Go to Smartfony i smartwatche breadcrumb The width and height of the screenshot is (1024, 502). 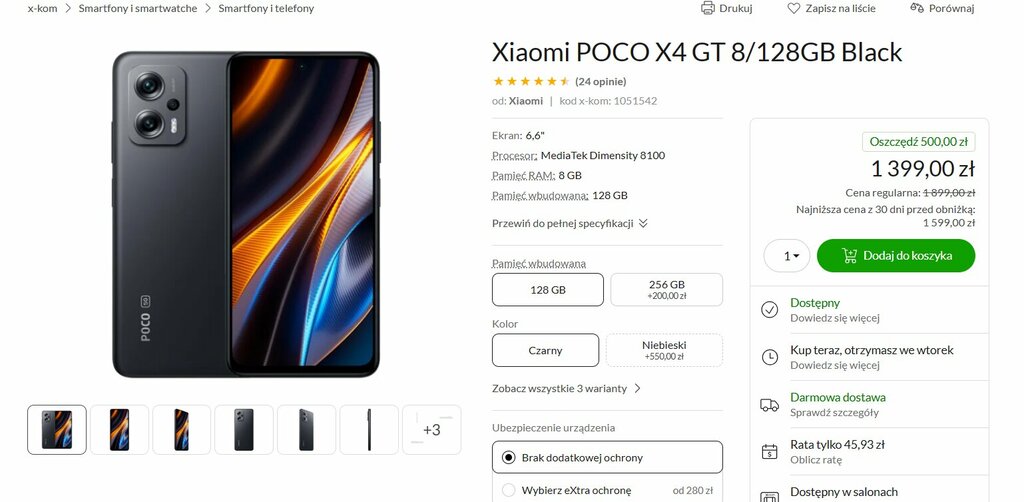[138, 8]
